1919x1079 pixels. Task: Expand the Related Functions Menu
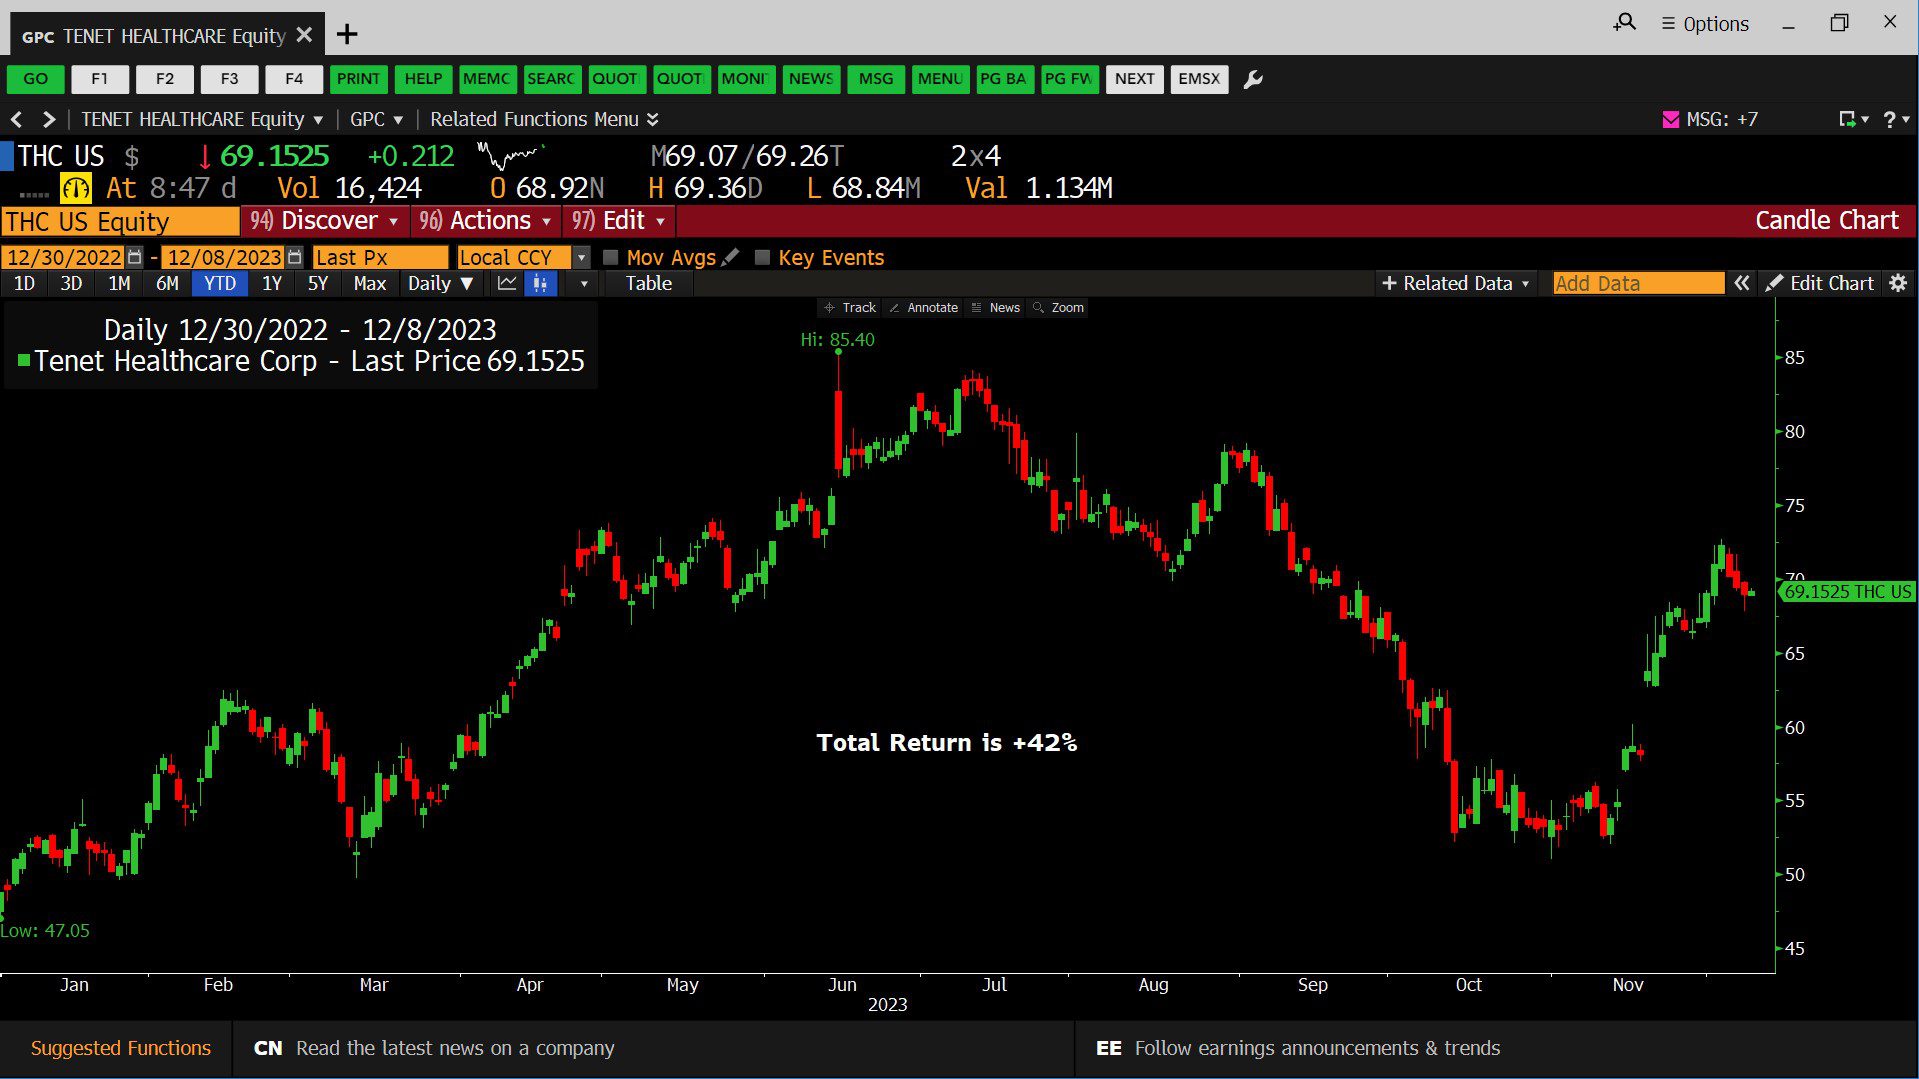tap(544, 119)
